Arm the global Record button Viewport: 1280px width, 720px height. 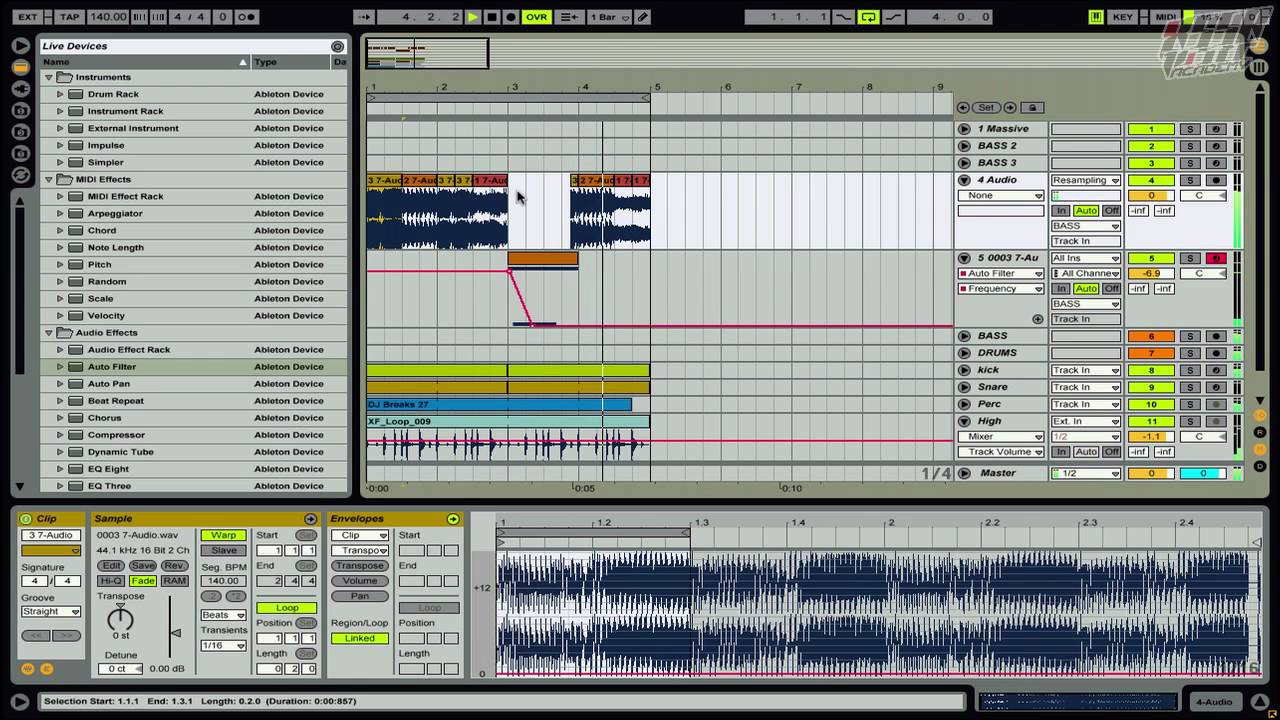point(511,17)
